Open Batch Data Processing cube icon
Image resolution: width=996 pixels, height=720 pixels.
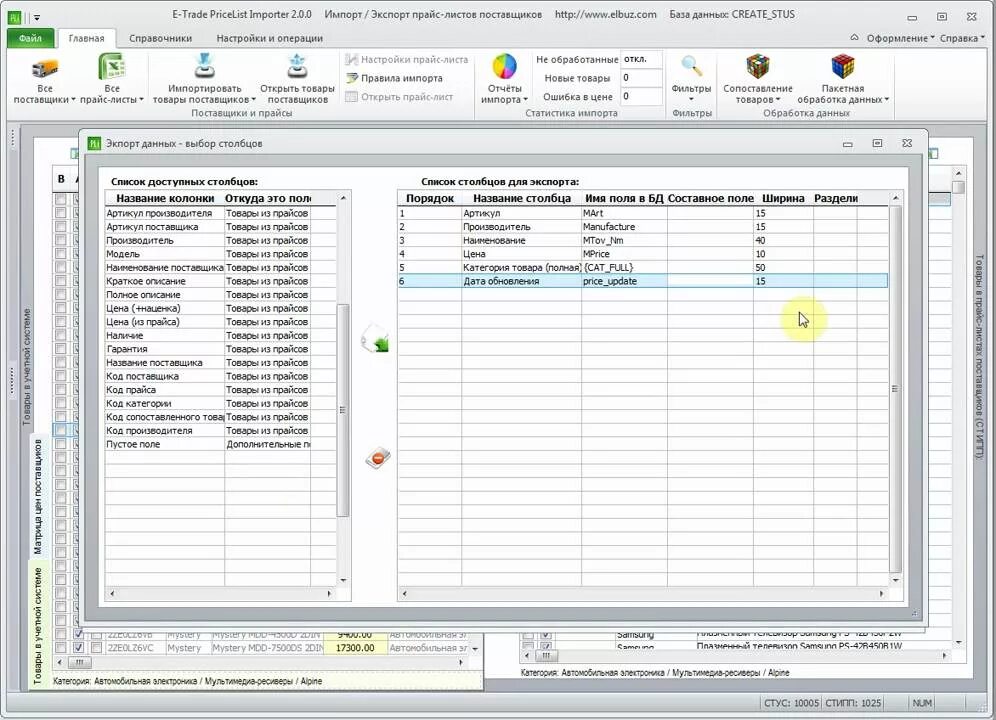842,66
